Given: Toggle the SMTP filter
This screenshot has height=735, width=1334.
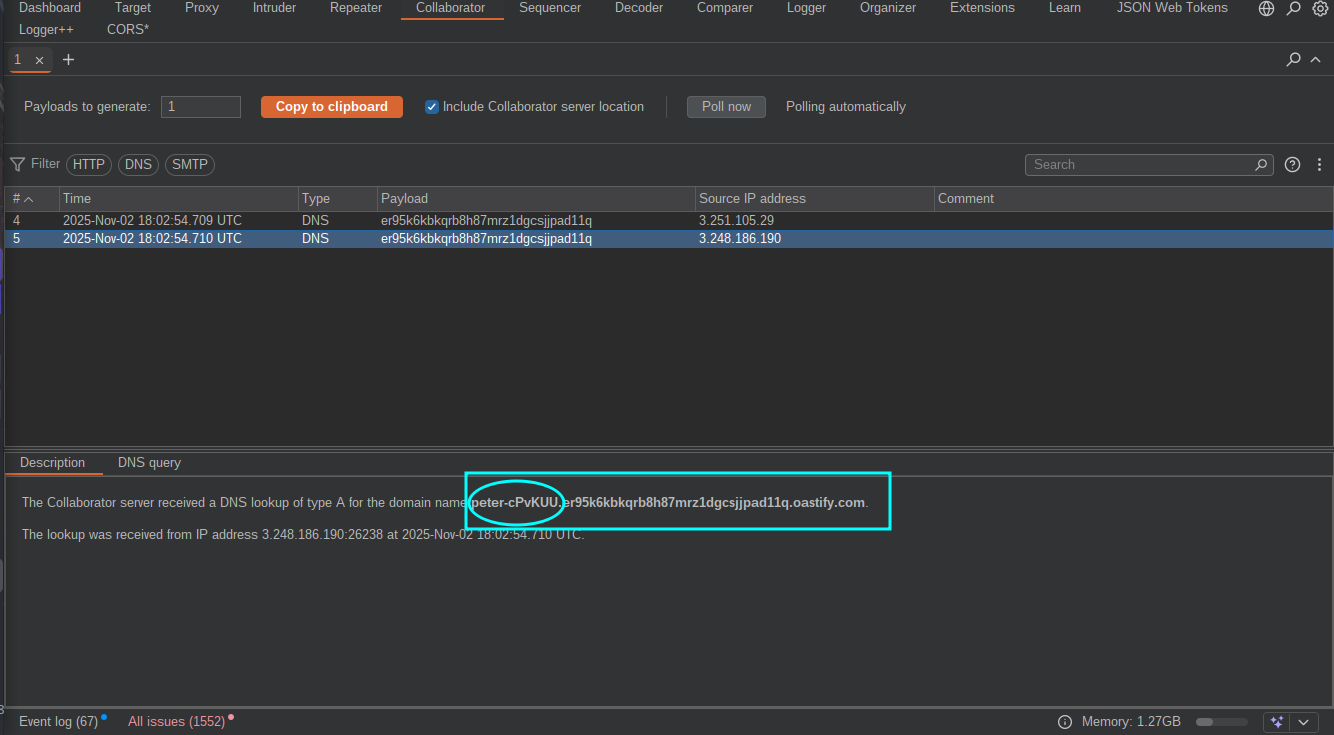Looking at the screenshot, I should (x=189, y=164).
